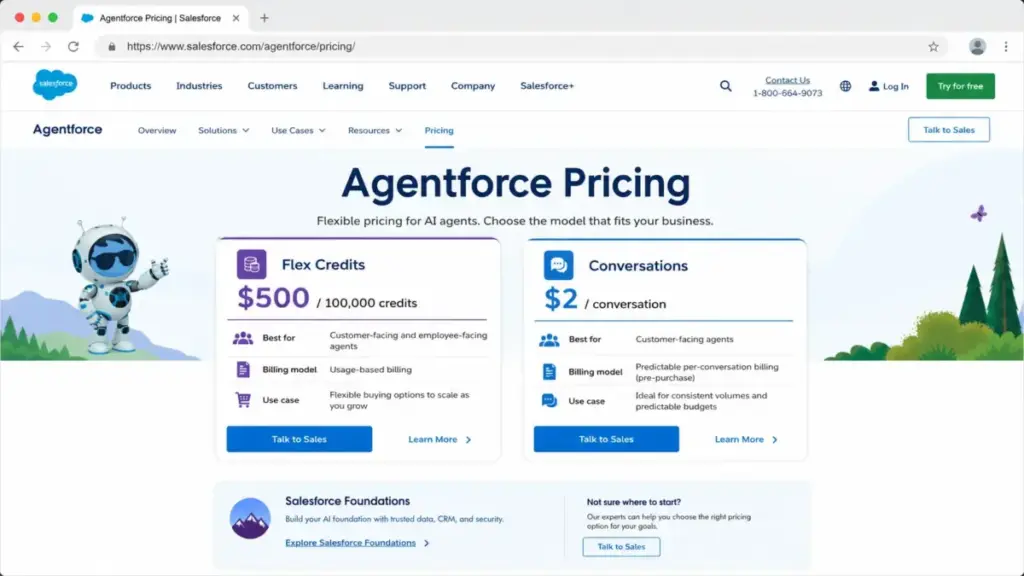This screenshot has width=1024, height=576.
Task: Click the browser back arrow
Action: (18, 46)
